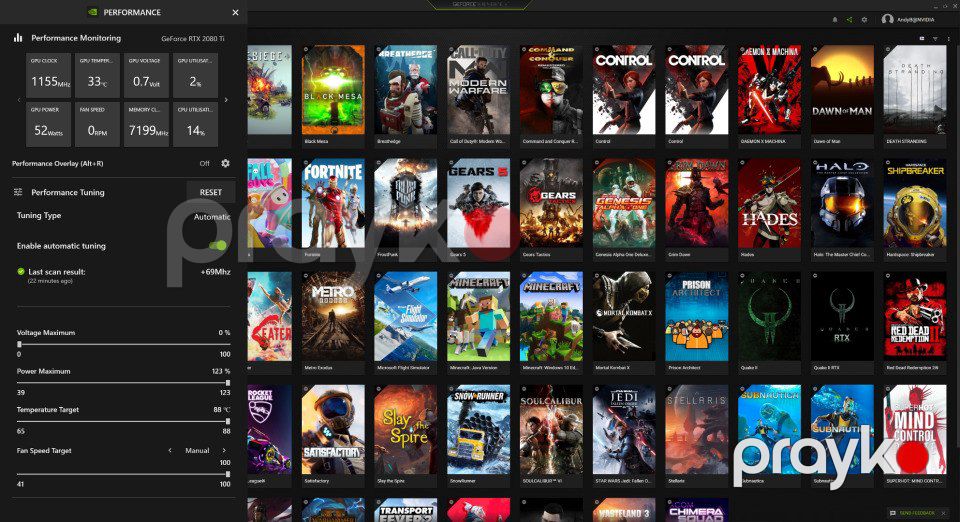
Task: Show next page of monitoring tiles
Action: click(226, 100)
